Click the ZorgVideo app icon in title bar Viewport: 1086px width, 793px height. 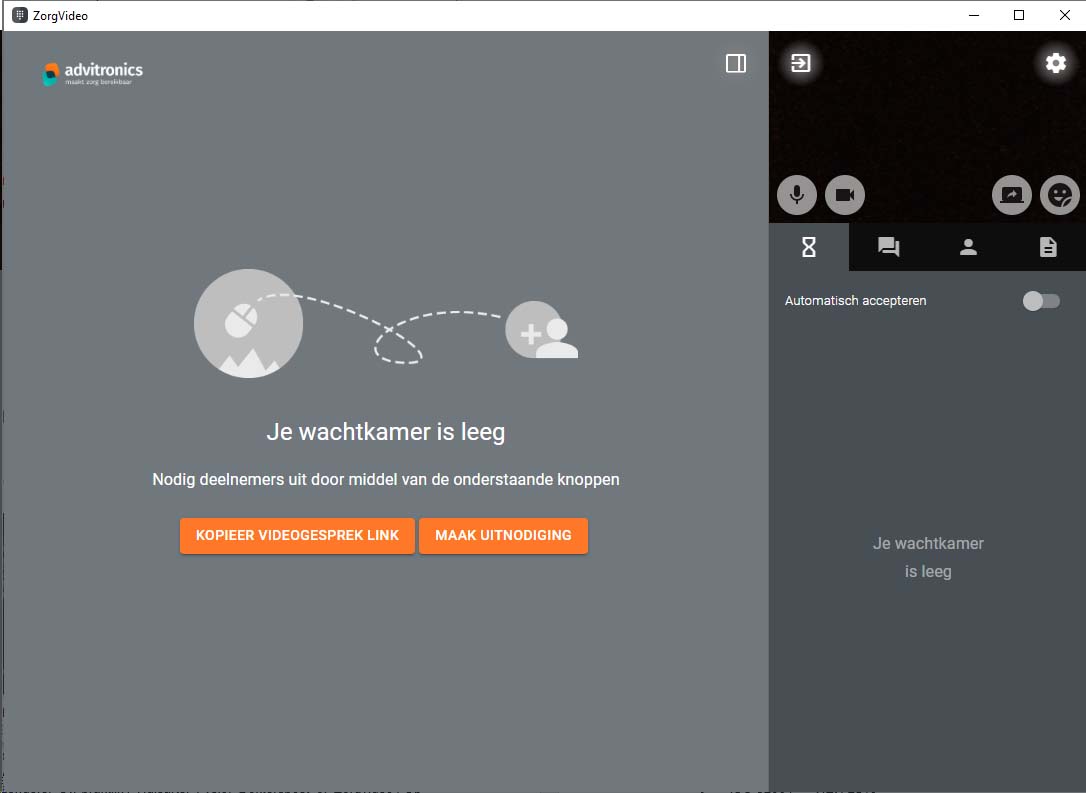pos(19,15)
